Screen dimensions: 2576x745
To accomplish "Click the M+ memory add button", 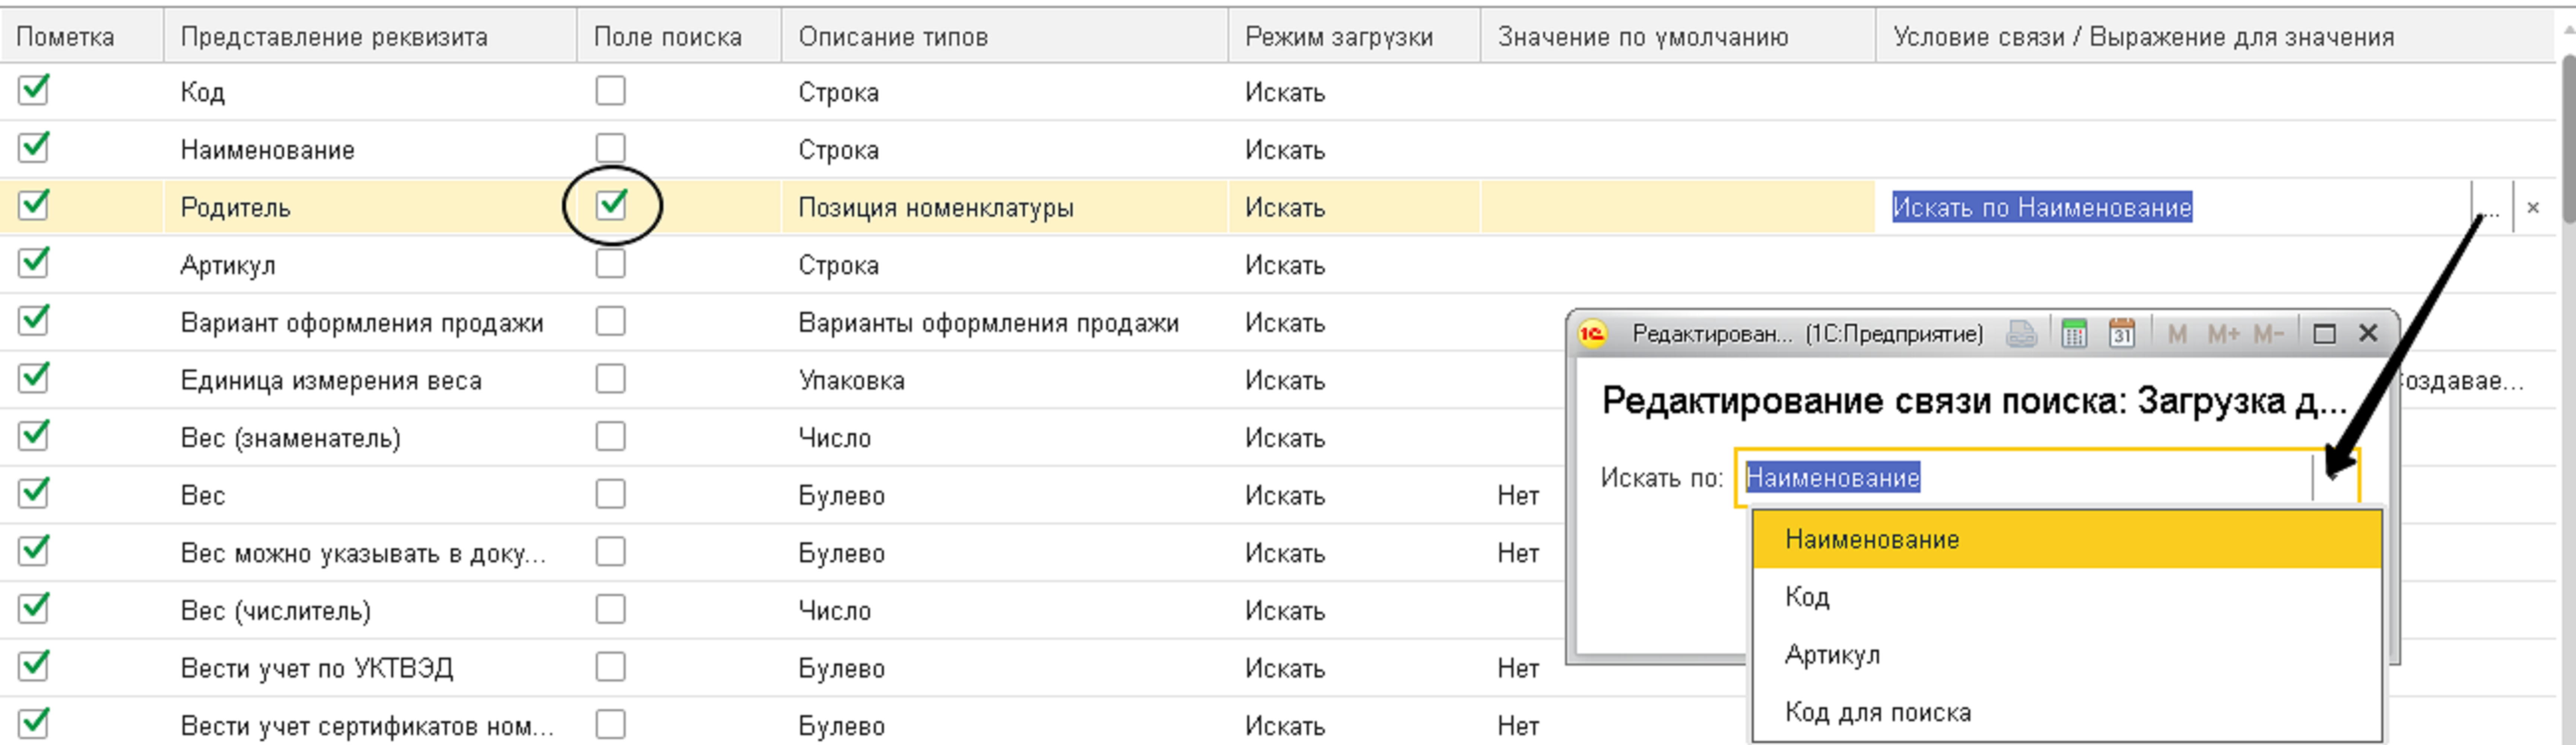I will tap(2223, 334).
